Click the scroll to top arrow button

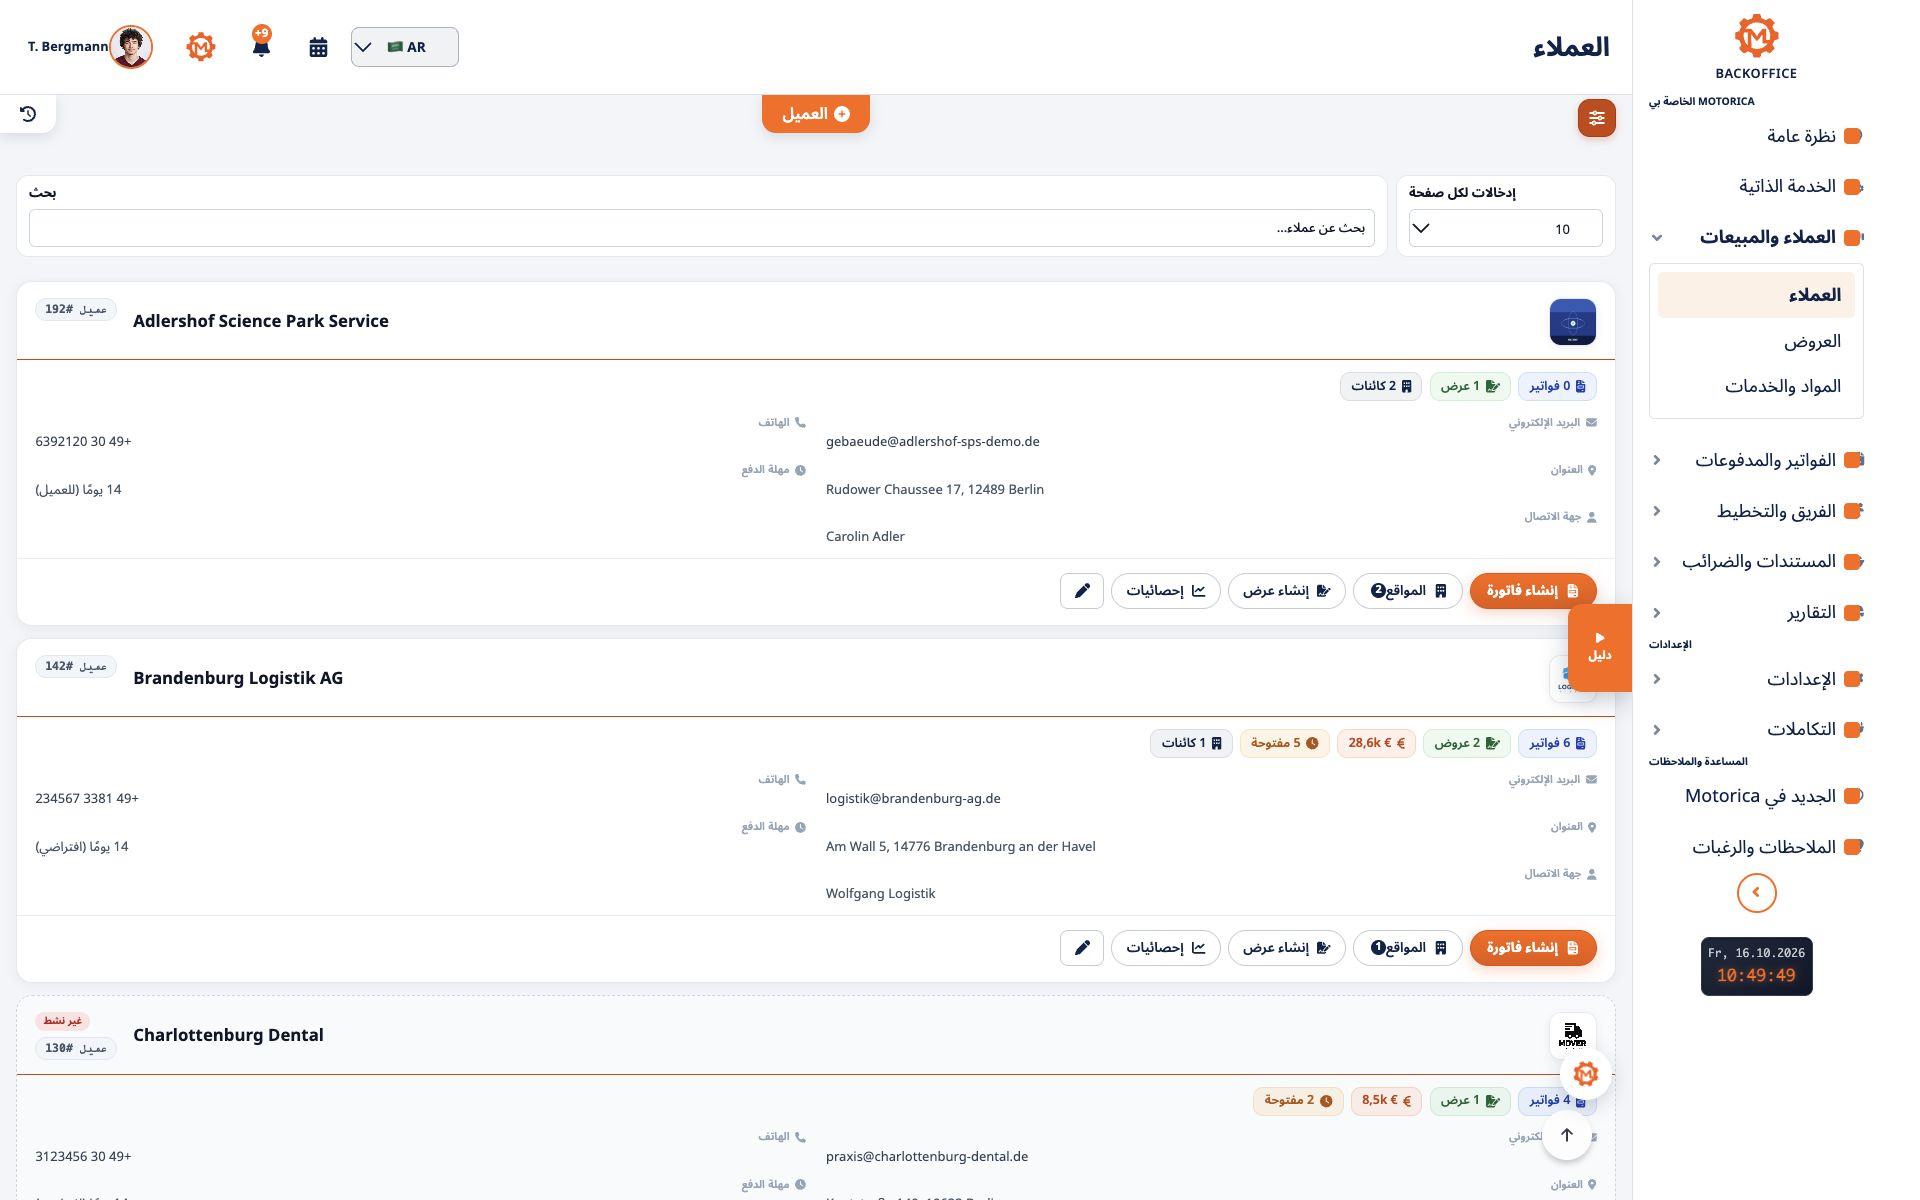(x=1567, y=1135)
